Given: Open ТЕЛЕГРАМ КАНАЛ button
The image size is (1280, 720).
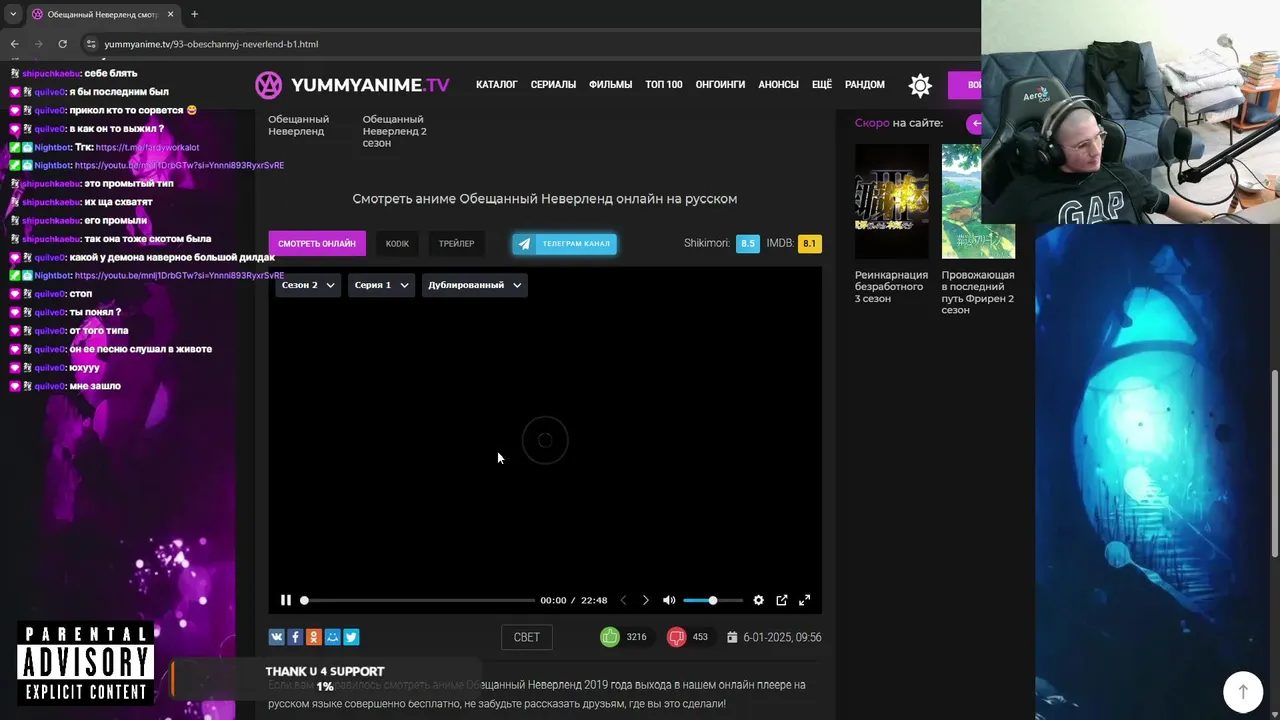Looking at the screenshot, I should point(565,244).
